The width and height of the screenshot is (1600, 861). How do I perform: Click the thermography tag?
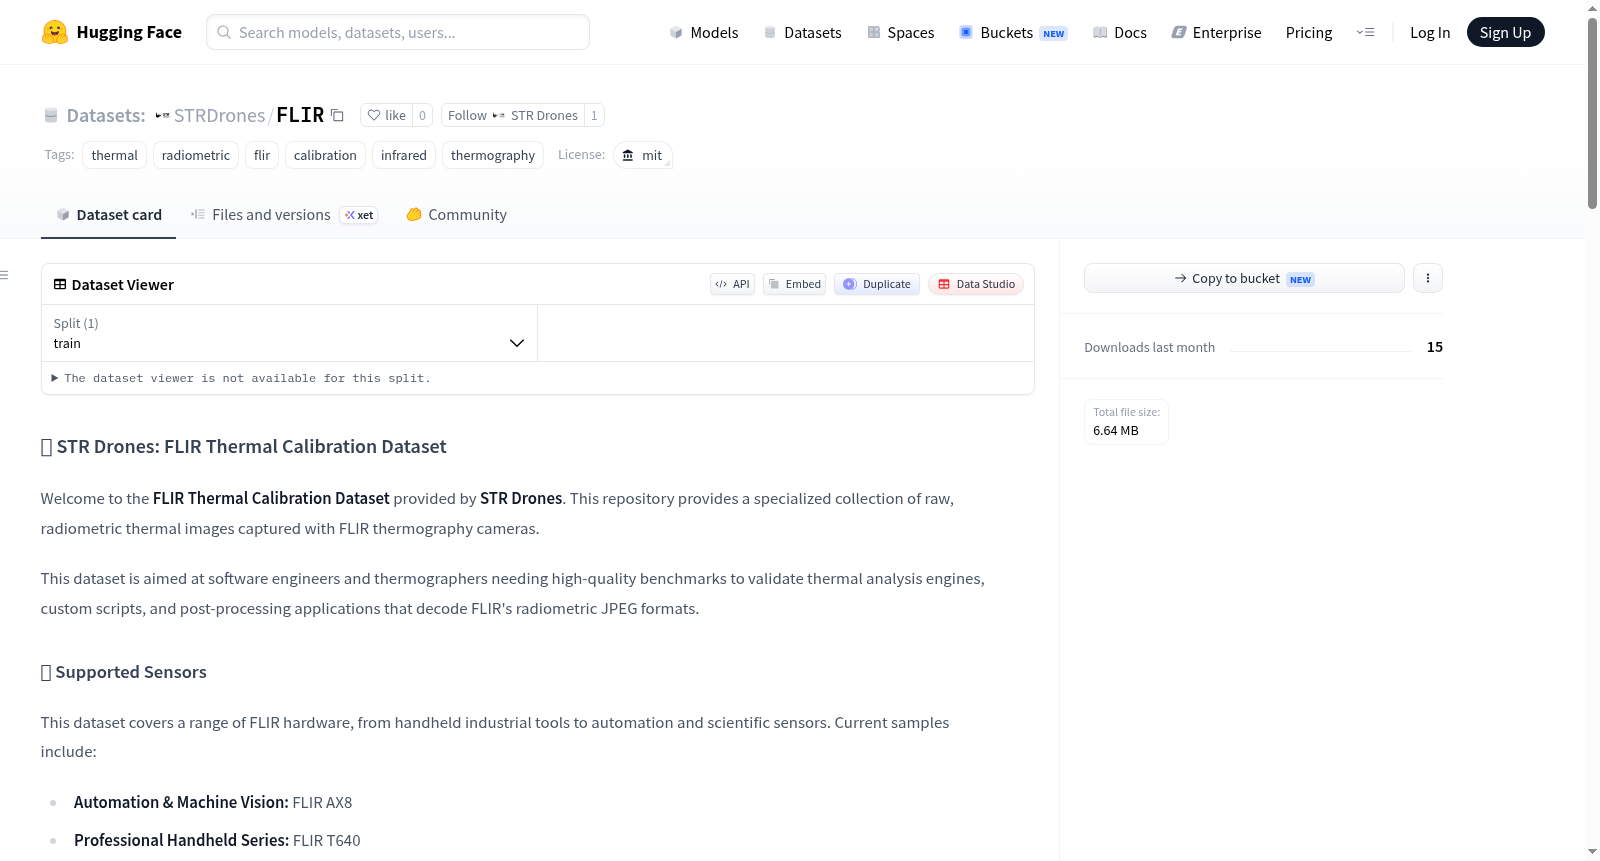[x=493, y=155]
